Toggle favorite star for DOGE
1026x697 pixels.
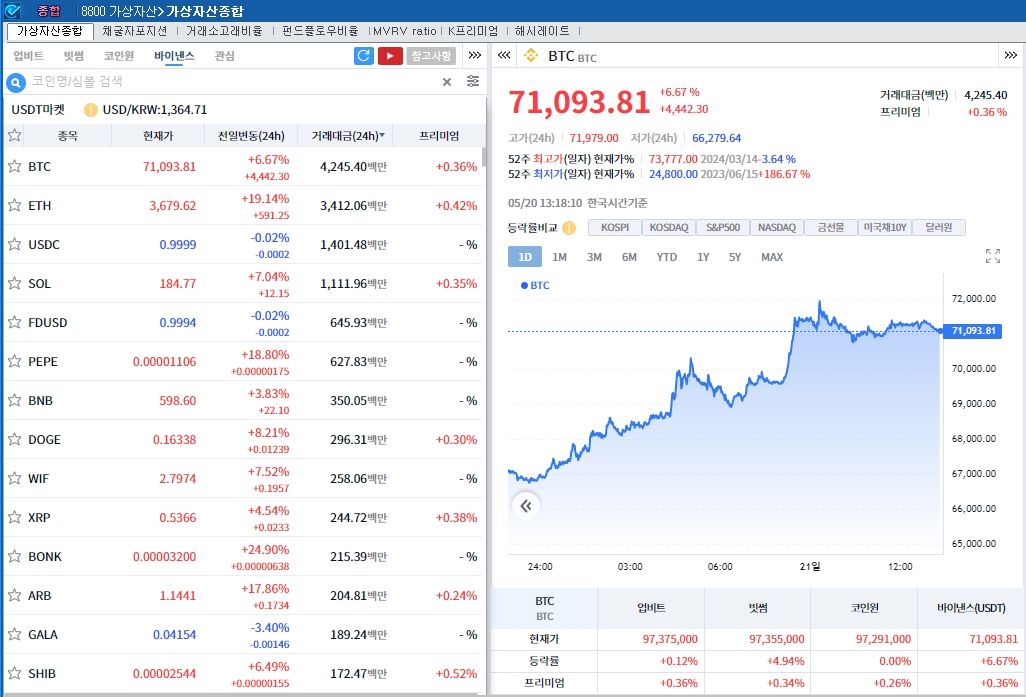[x=15, y=440]
